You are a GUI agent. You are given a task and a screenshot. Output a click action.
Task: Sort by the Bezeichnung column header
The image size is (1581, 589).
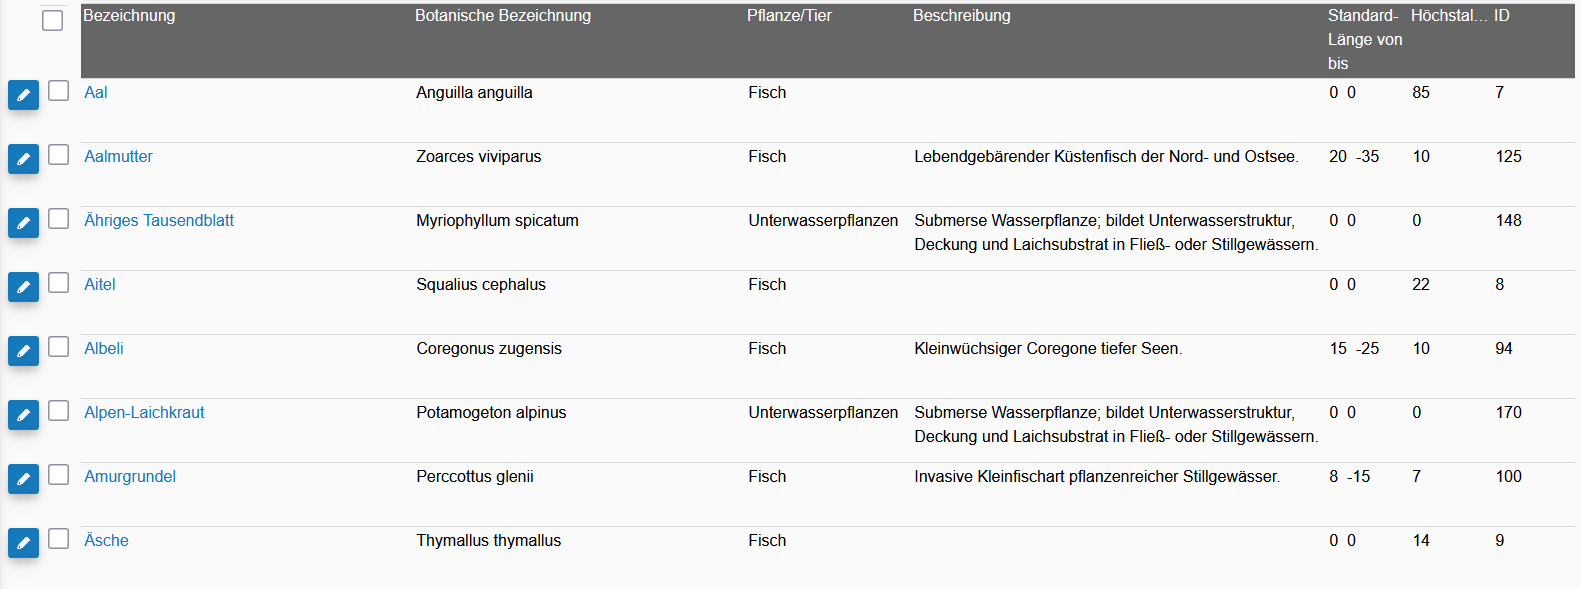[x=129, y=16]
